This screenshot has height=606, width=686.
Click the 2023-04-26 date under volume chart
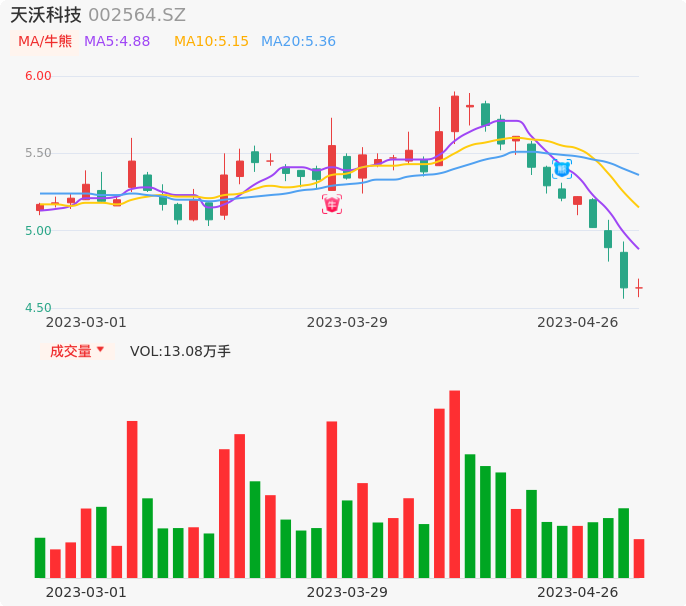pos(578,592)
